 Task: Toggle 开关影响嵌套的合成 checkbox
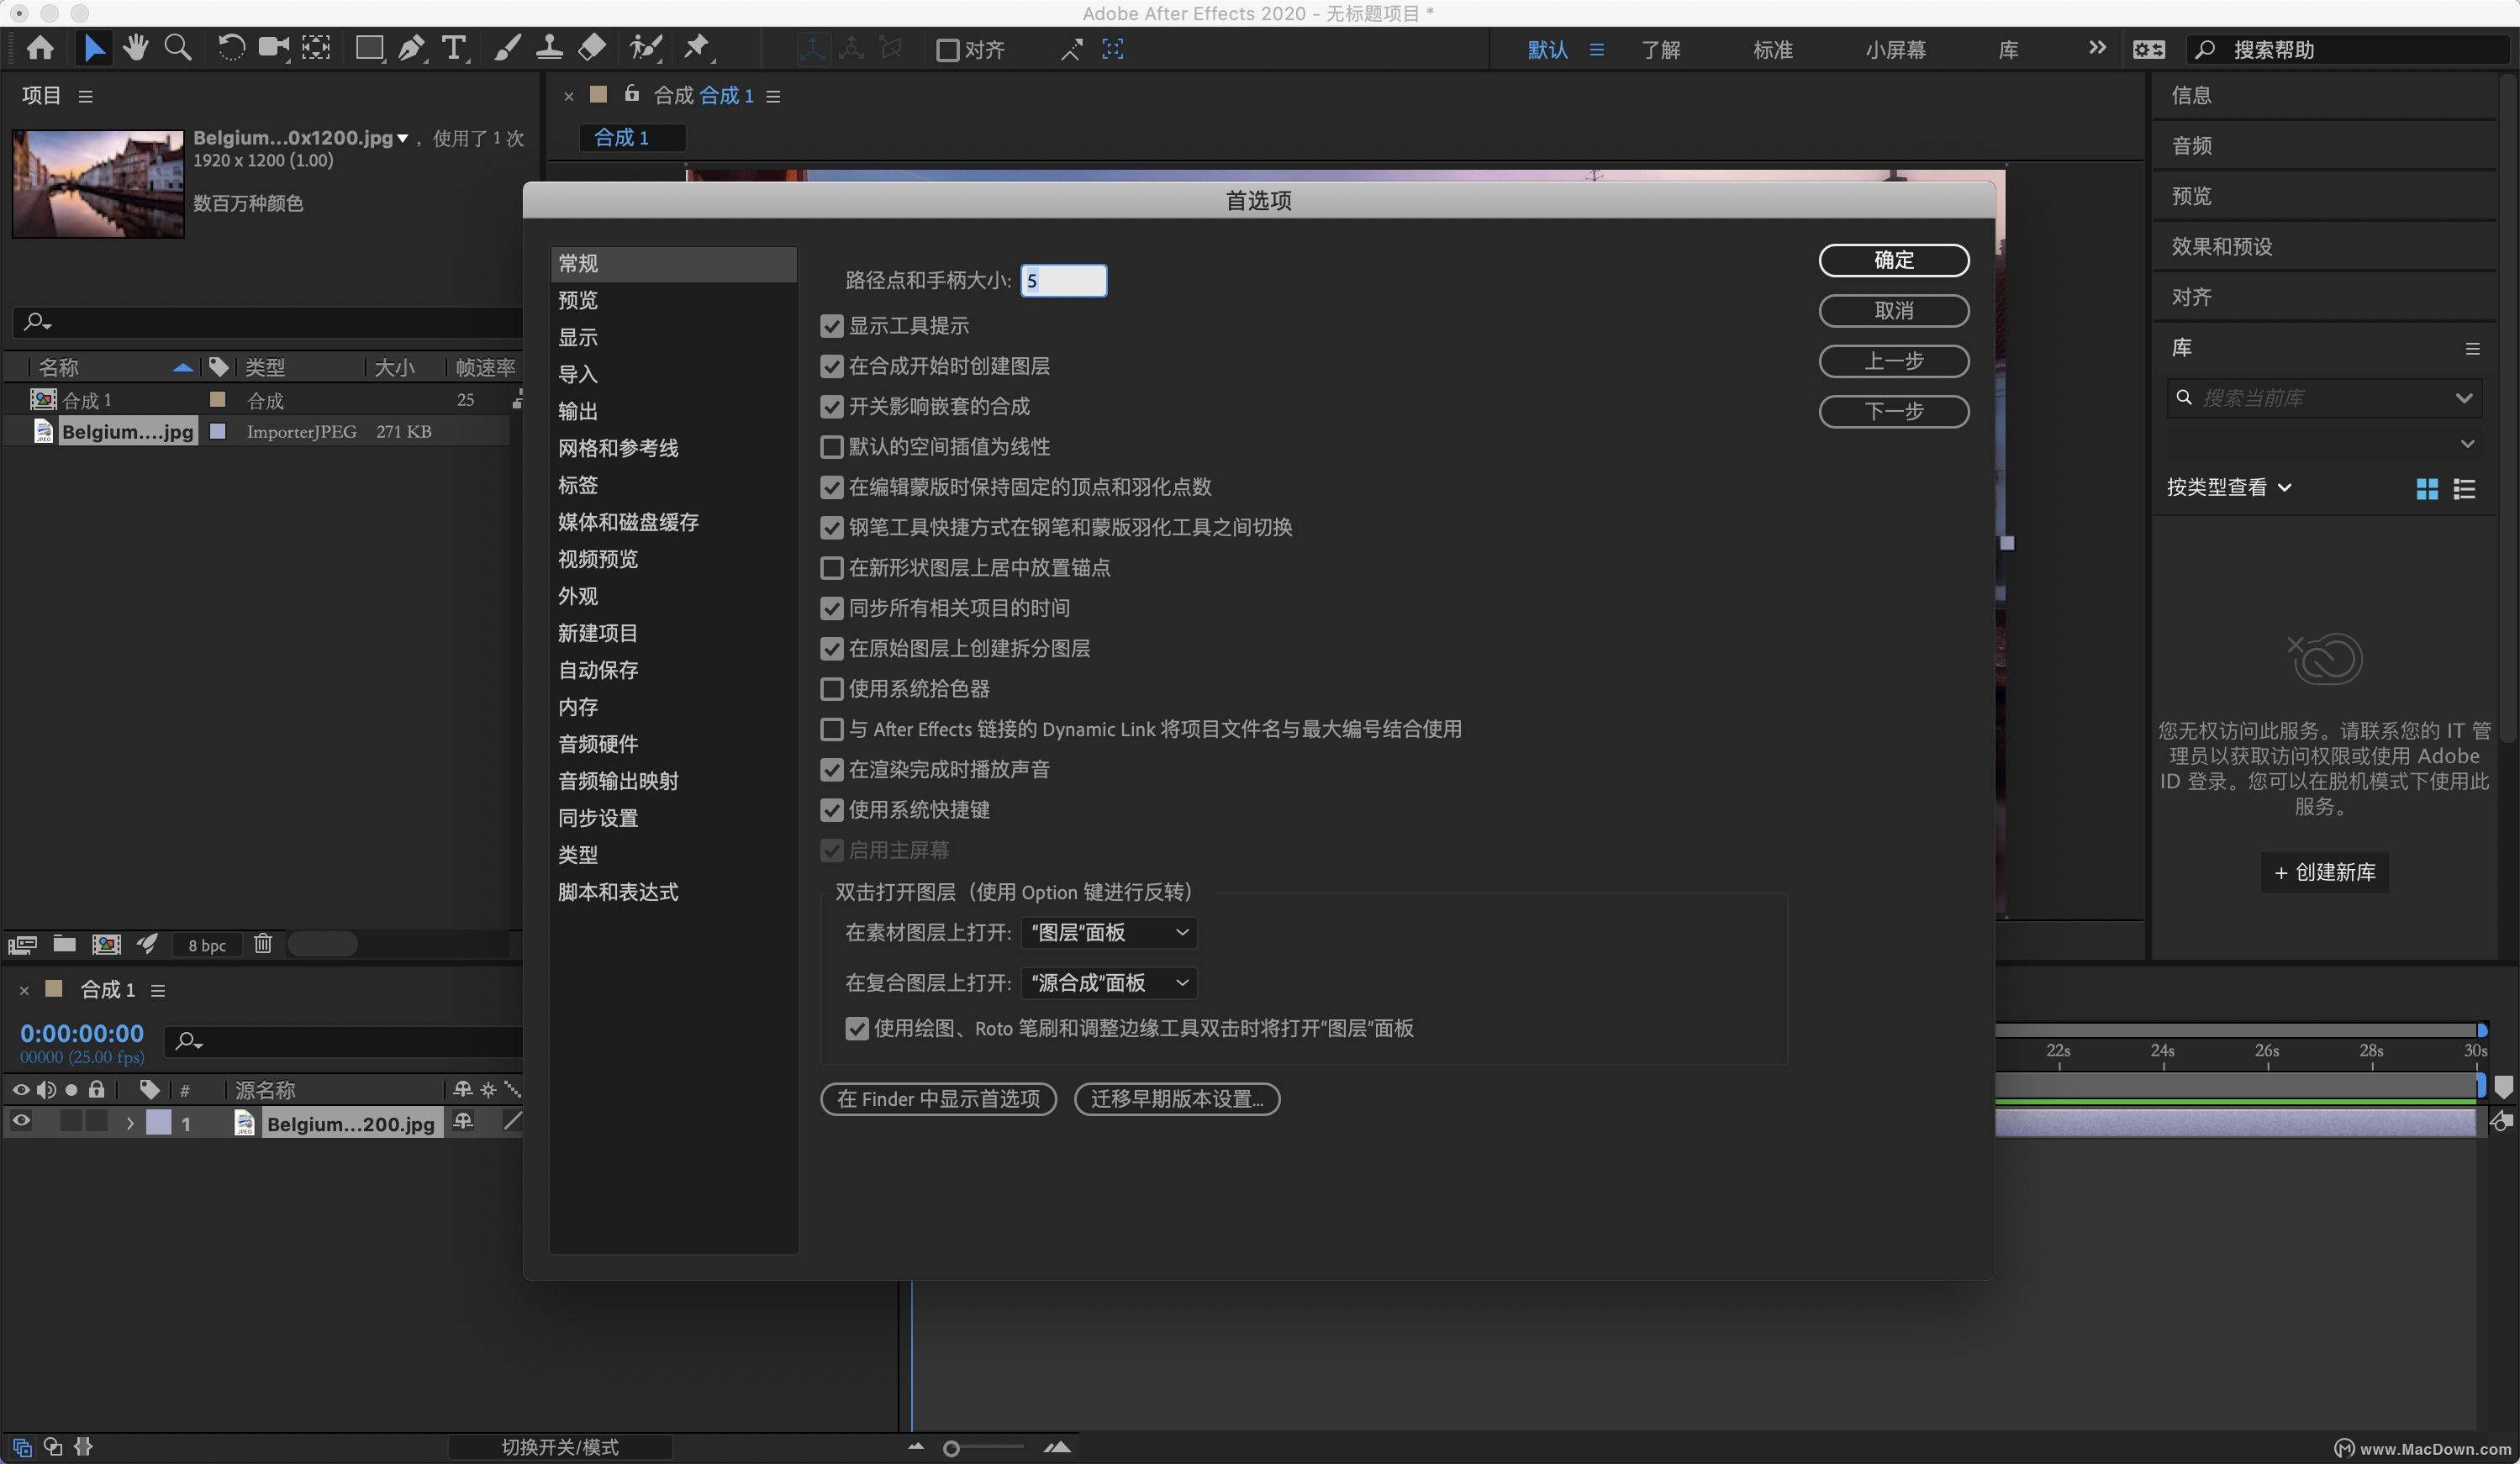831,407
